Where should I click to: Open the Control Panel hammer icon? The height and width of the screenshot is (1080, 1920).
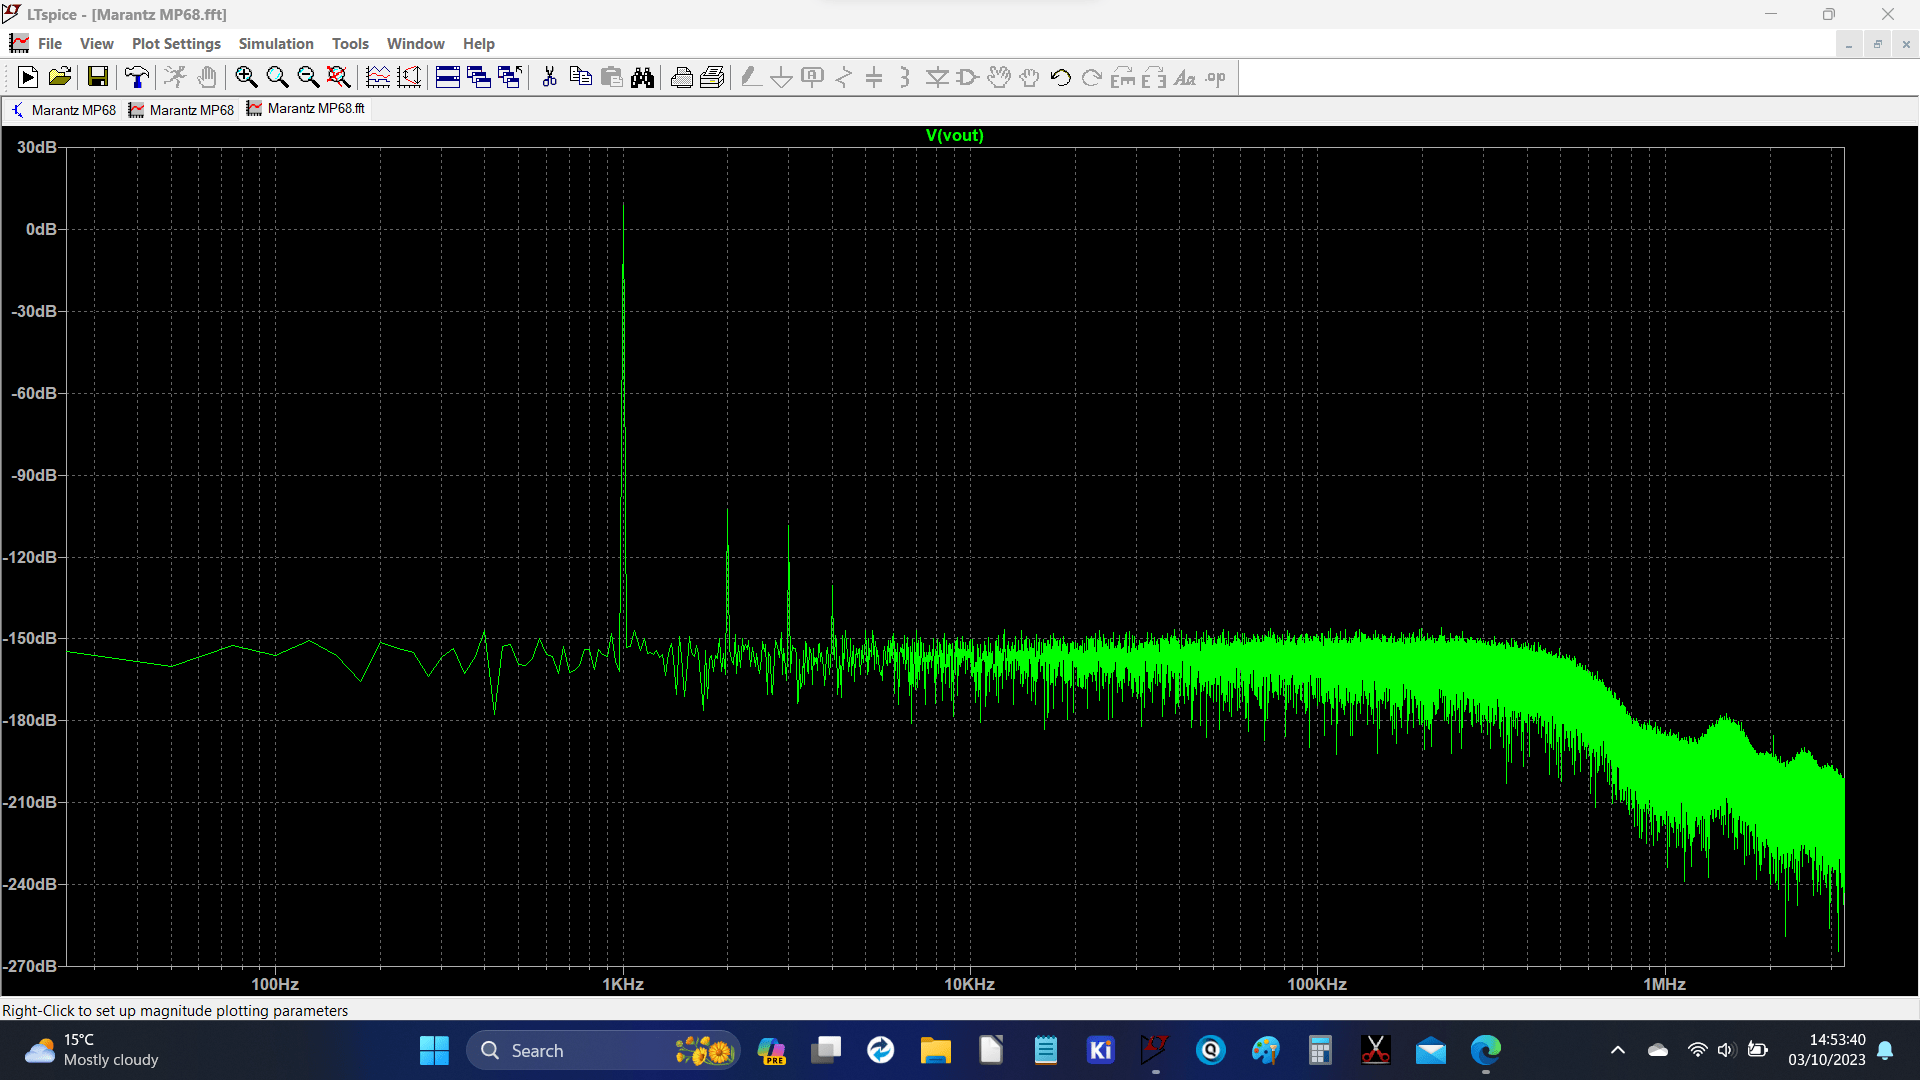(x=137, y=77)
